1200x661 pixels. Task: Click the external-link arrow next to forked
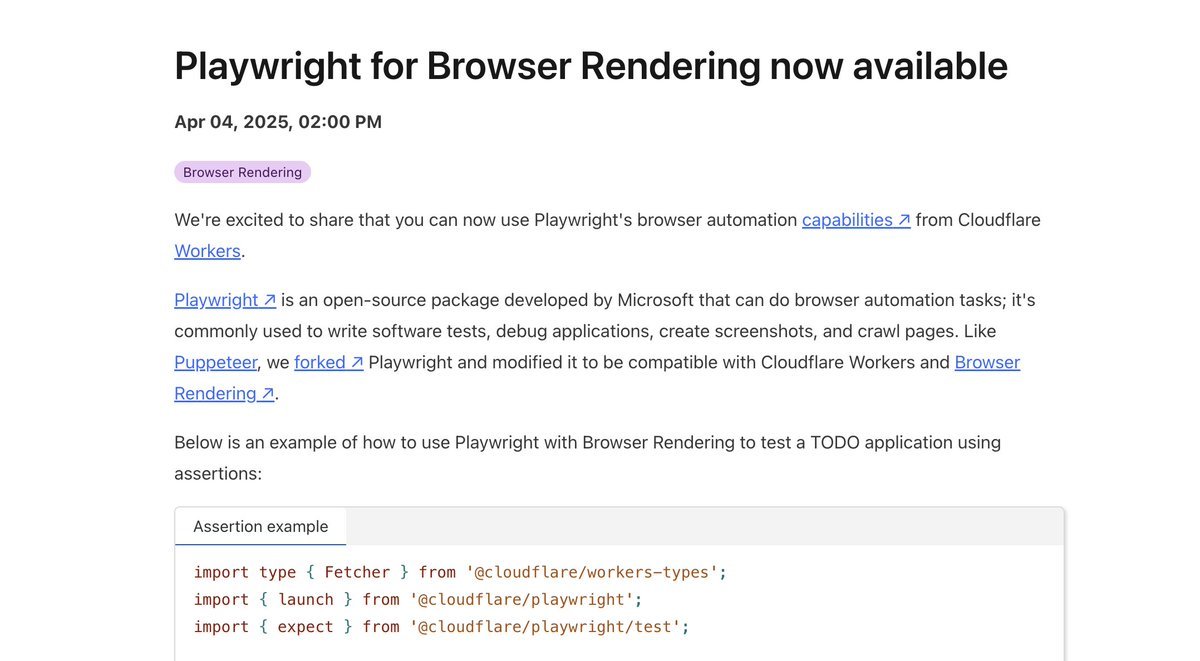357,362
